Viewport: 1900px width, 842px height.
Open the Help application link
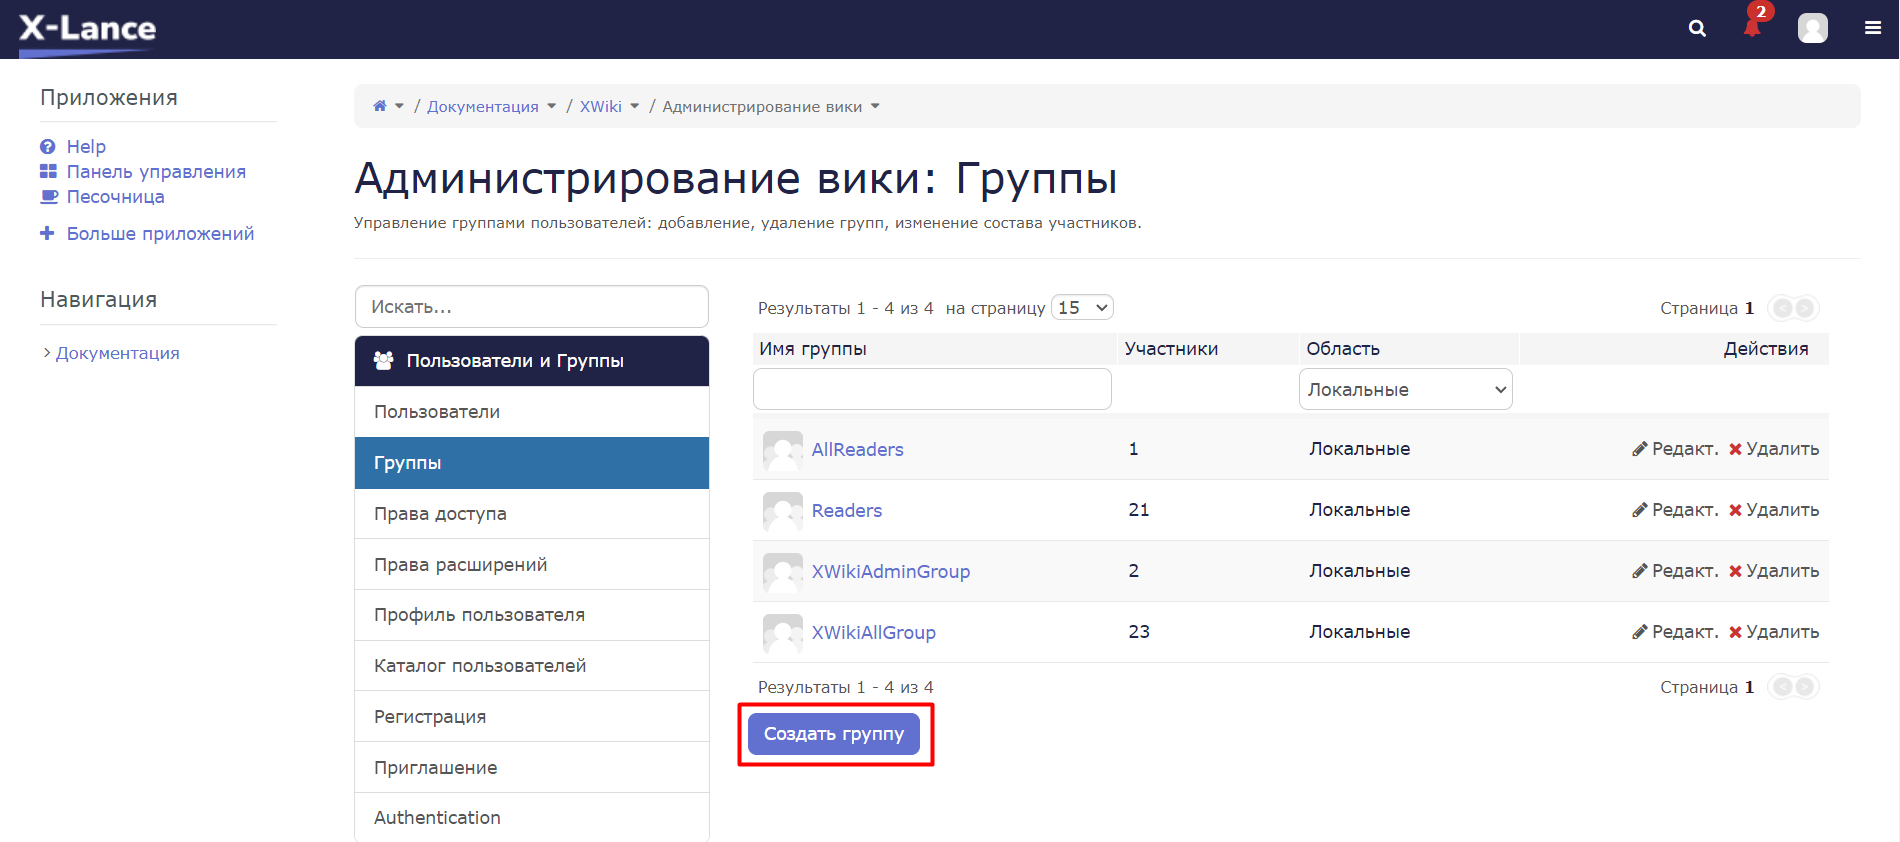(86, 147)
